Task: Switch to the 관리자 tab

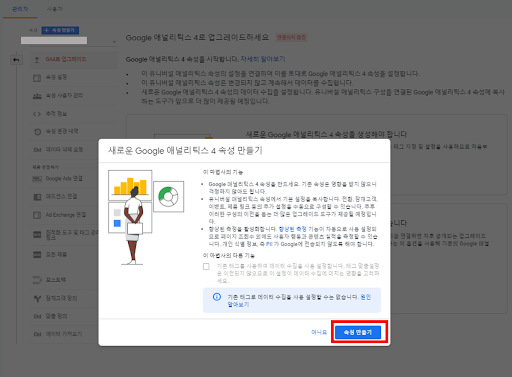Action: click(x=20, y=9)
